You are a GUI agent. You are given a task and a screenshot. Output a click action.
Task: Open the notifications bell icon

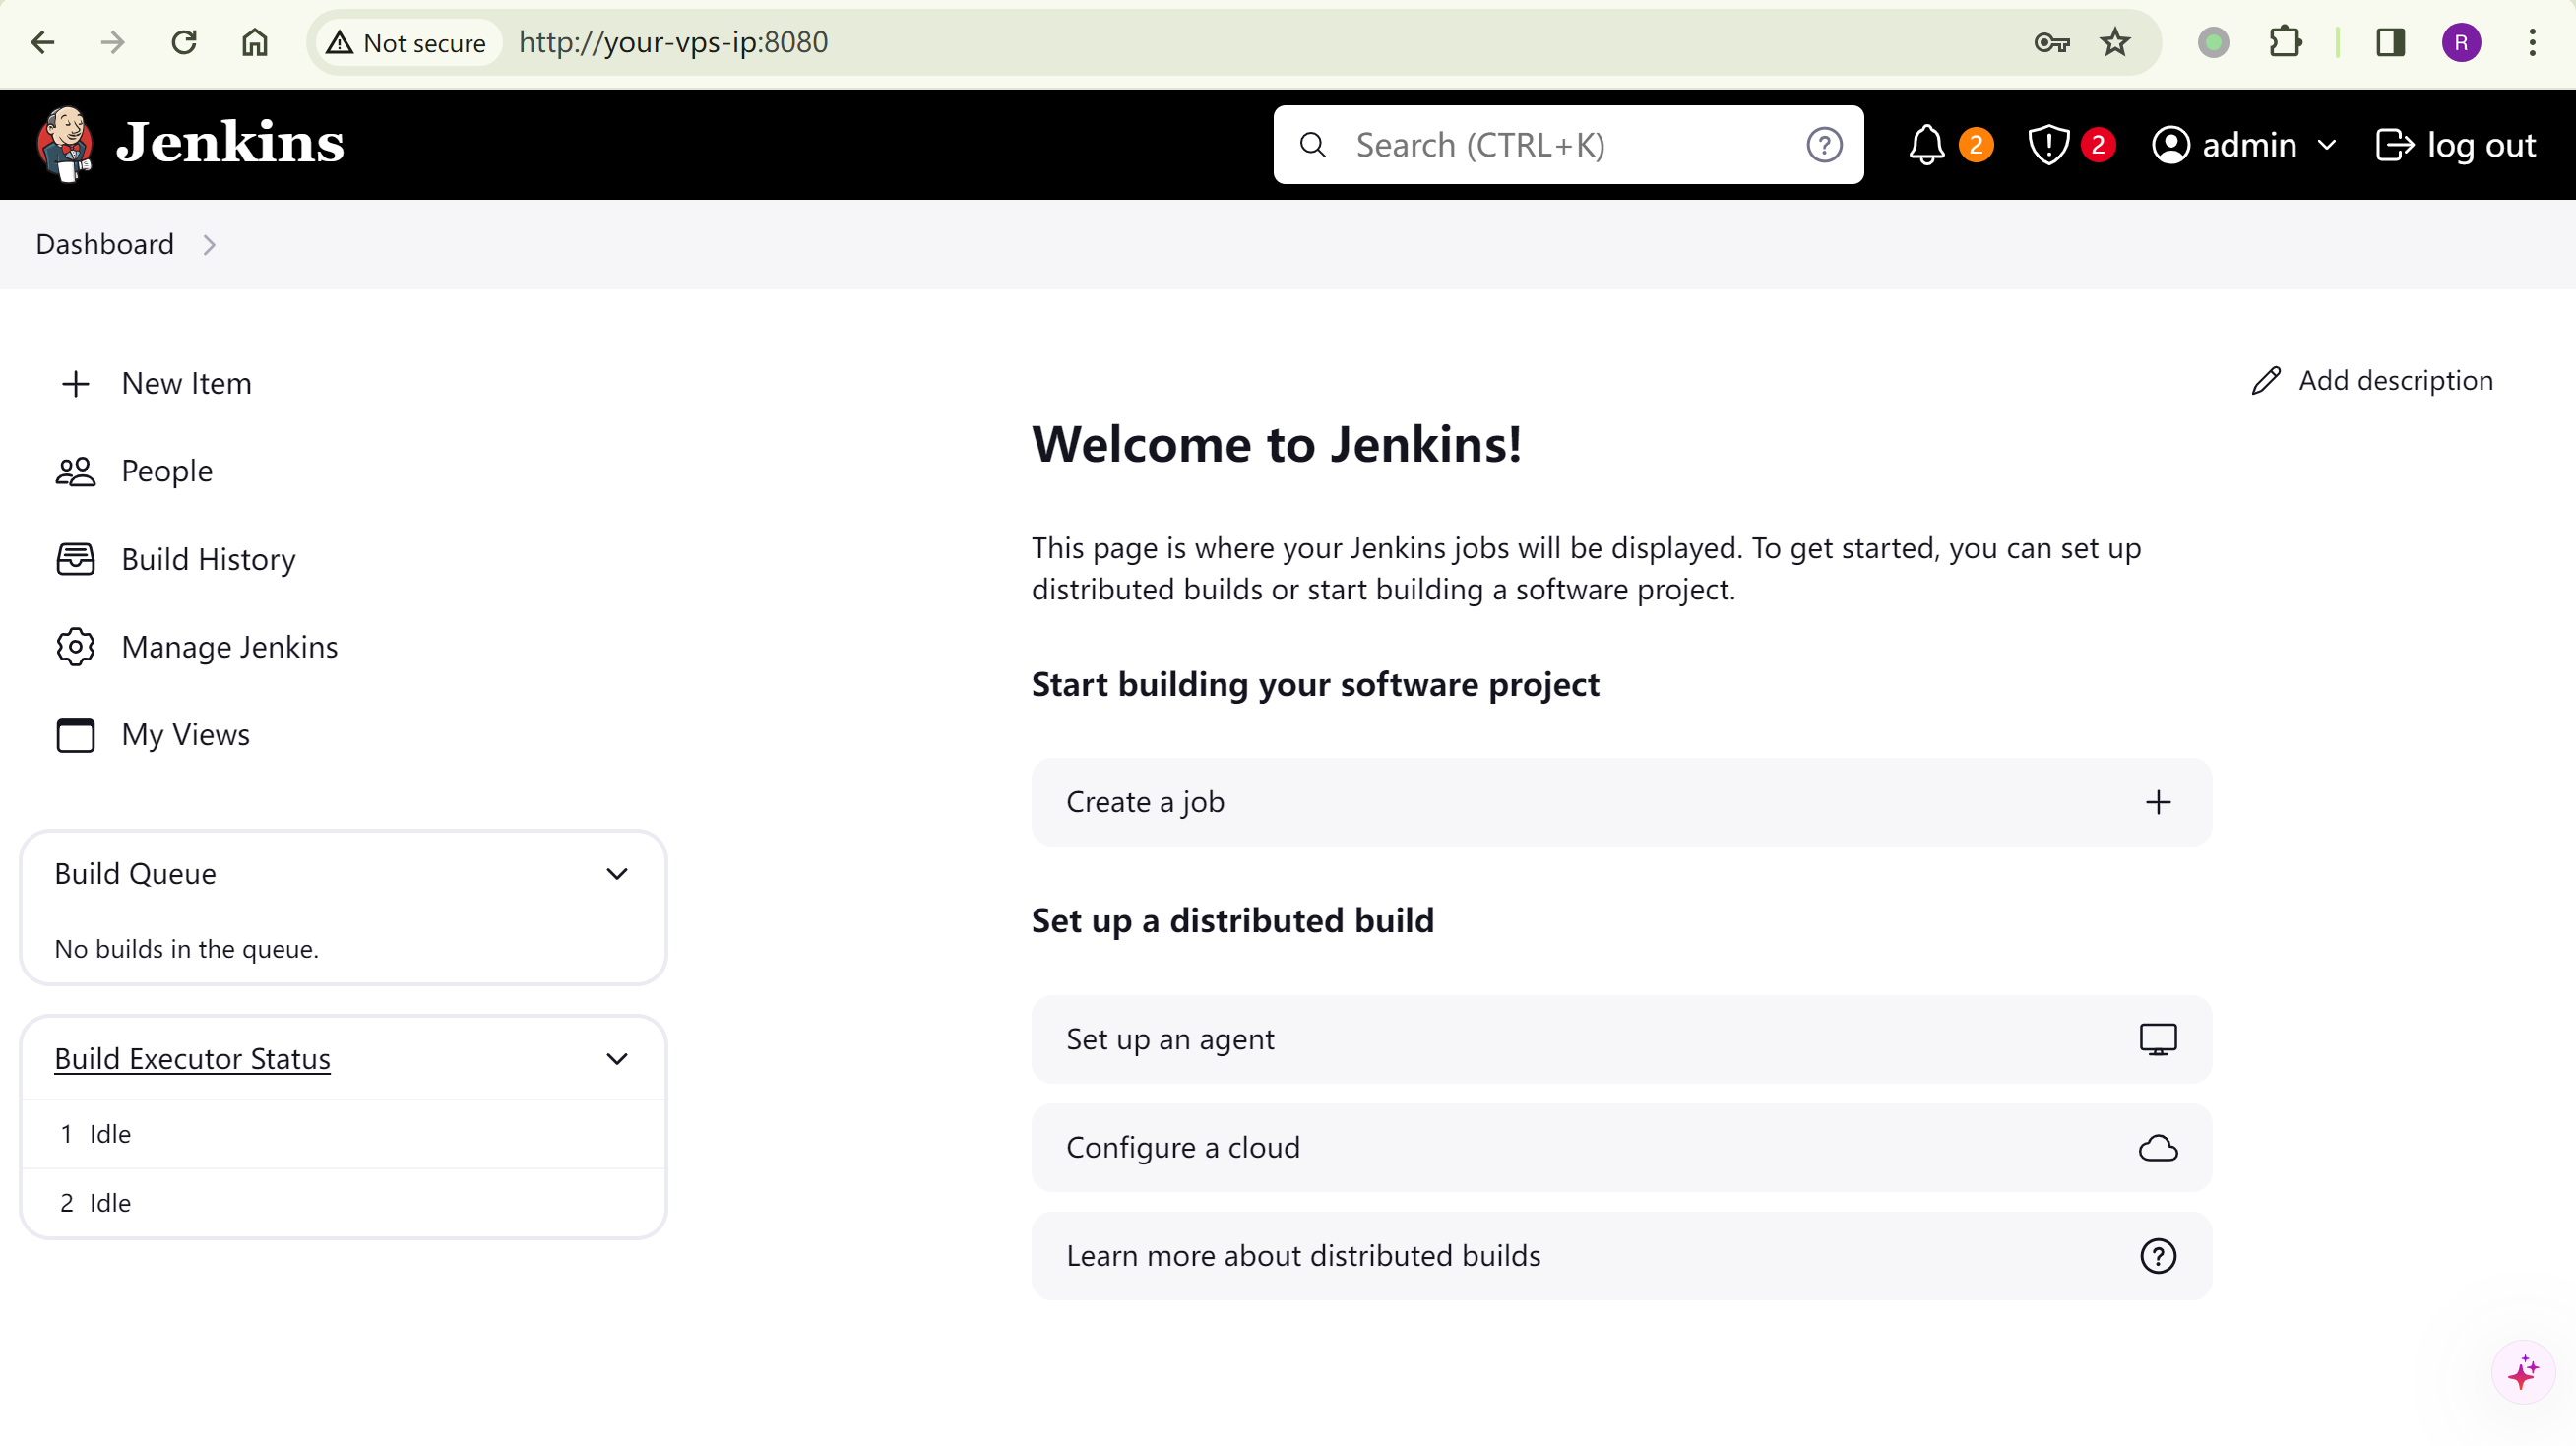pyautogui.click(x=1926, y=146)
